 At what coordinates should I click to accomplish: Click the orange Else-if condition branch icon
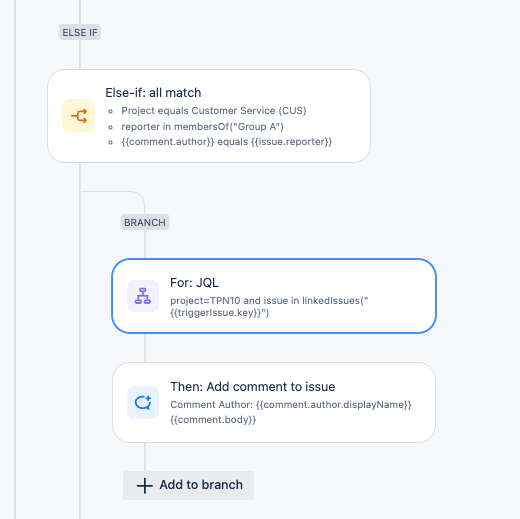coord(79,116)
